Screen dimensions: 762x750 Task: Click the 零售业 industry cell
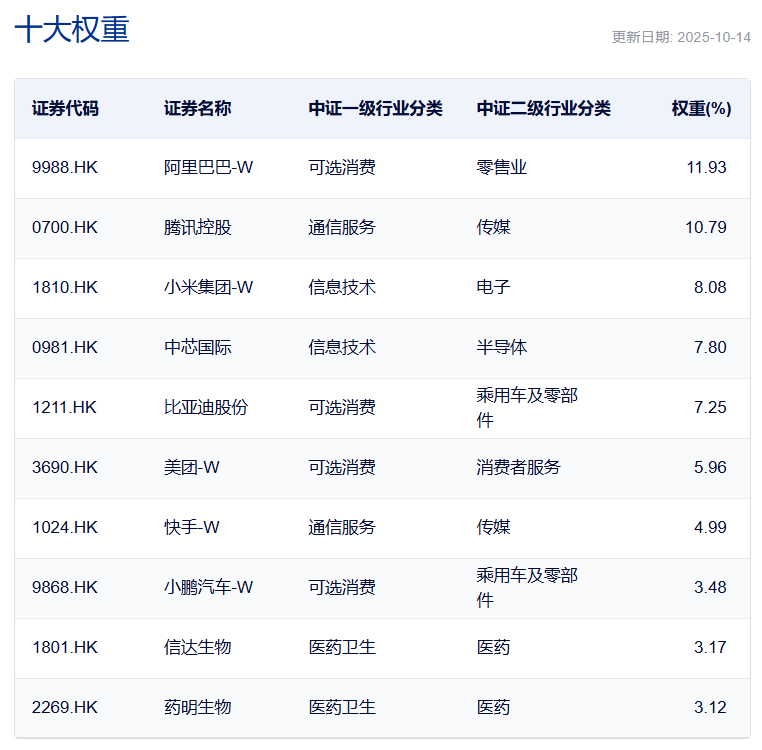(502, 168)
